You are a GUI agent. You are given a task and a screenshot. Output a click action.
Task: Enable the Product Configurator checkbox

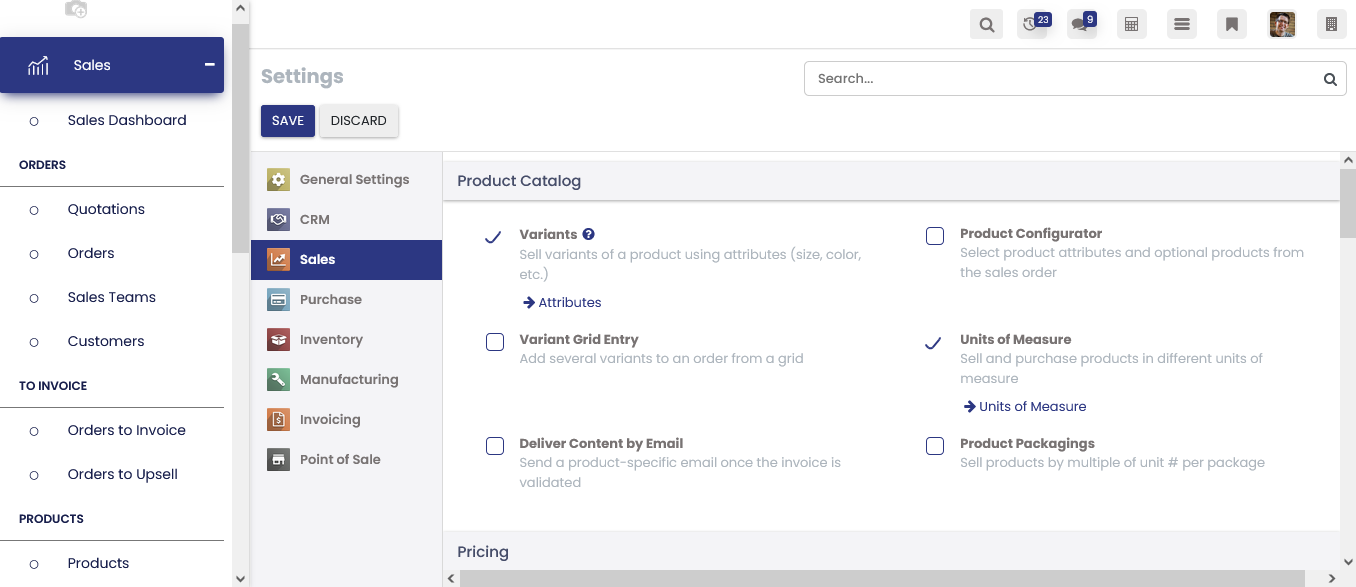pyautogui.click(x=935, y=236)
